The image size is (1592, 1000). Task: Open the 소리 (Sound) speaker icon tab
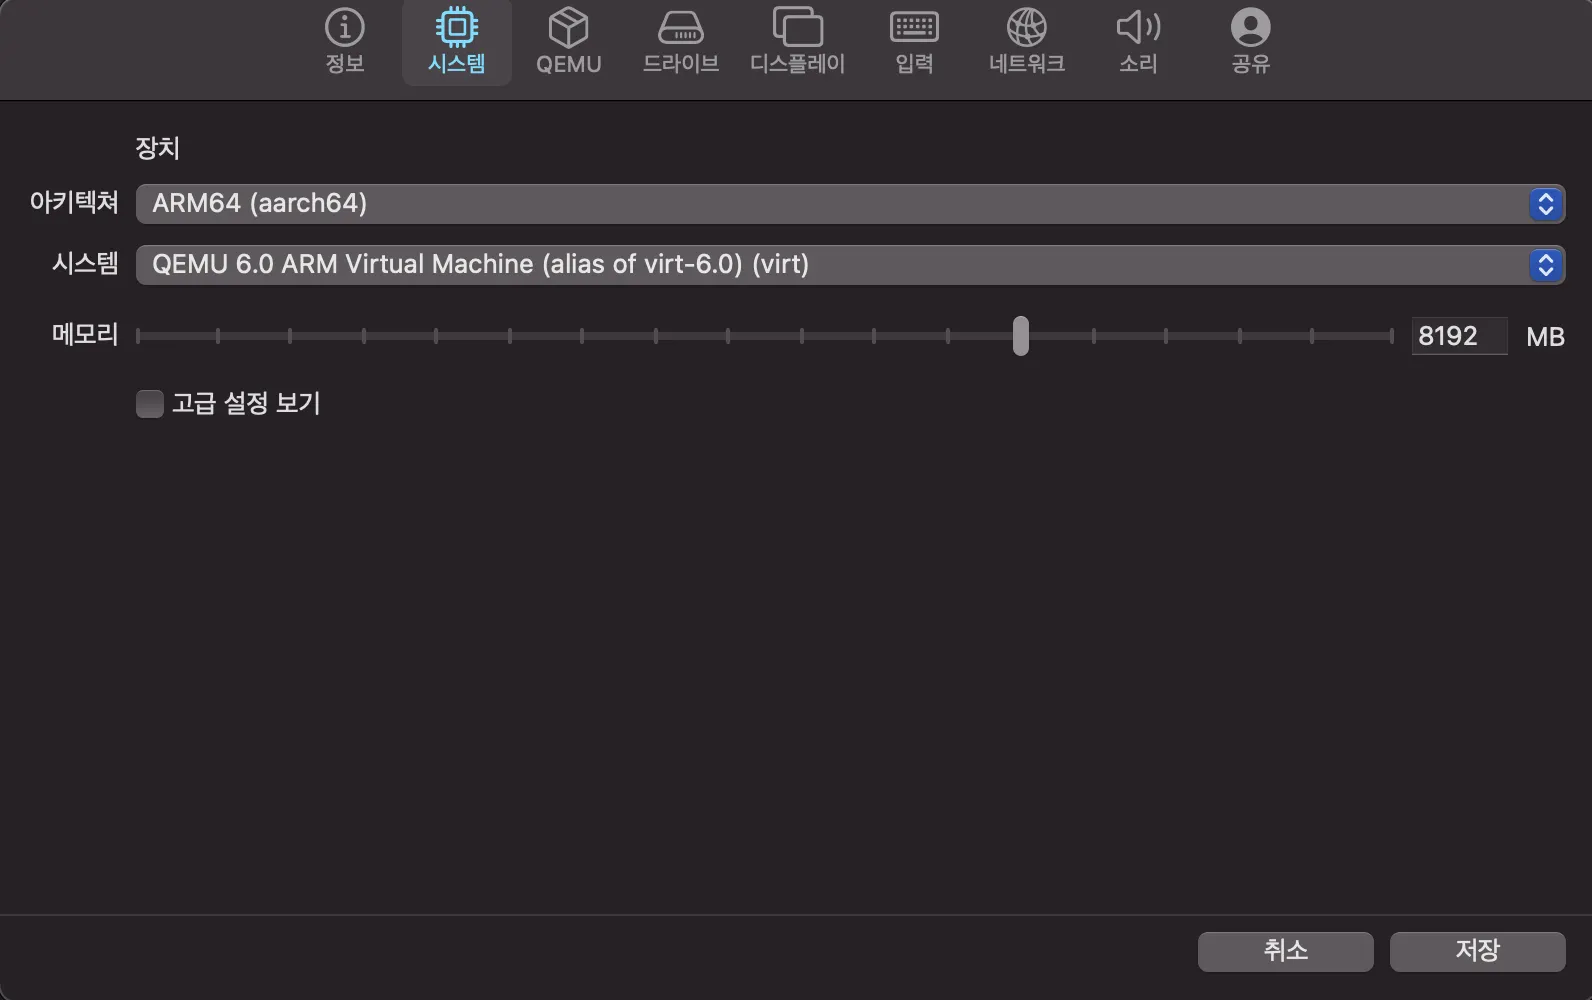[x=1138, y=28]
